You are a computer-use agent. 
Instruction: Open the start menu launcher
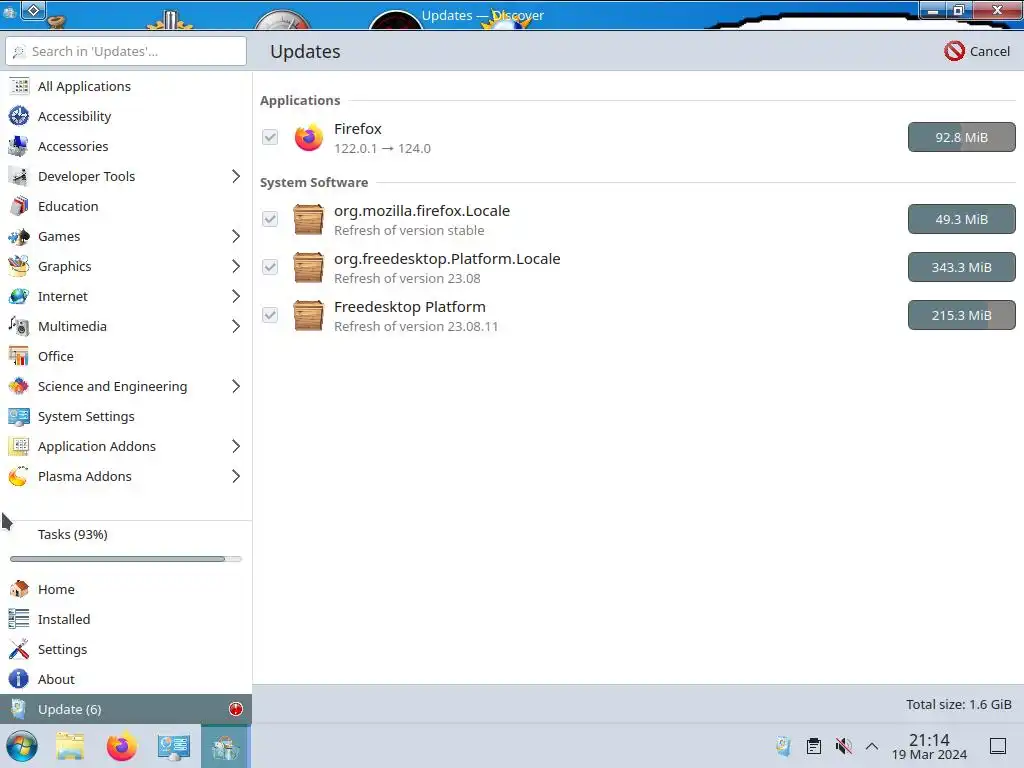point(22,747)
